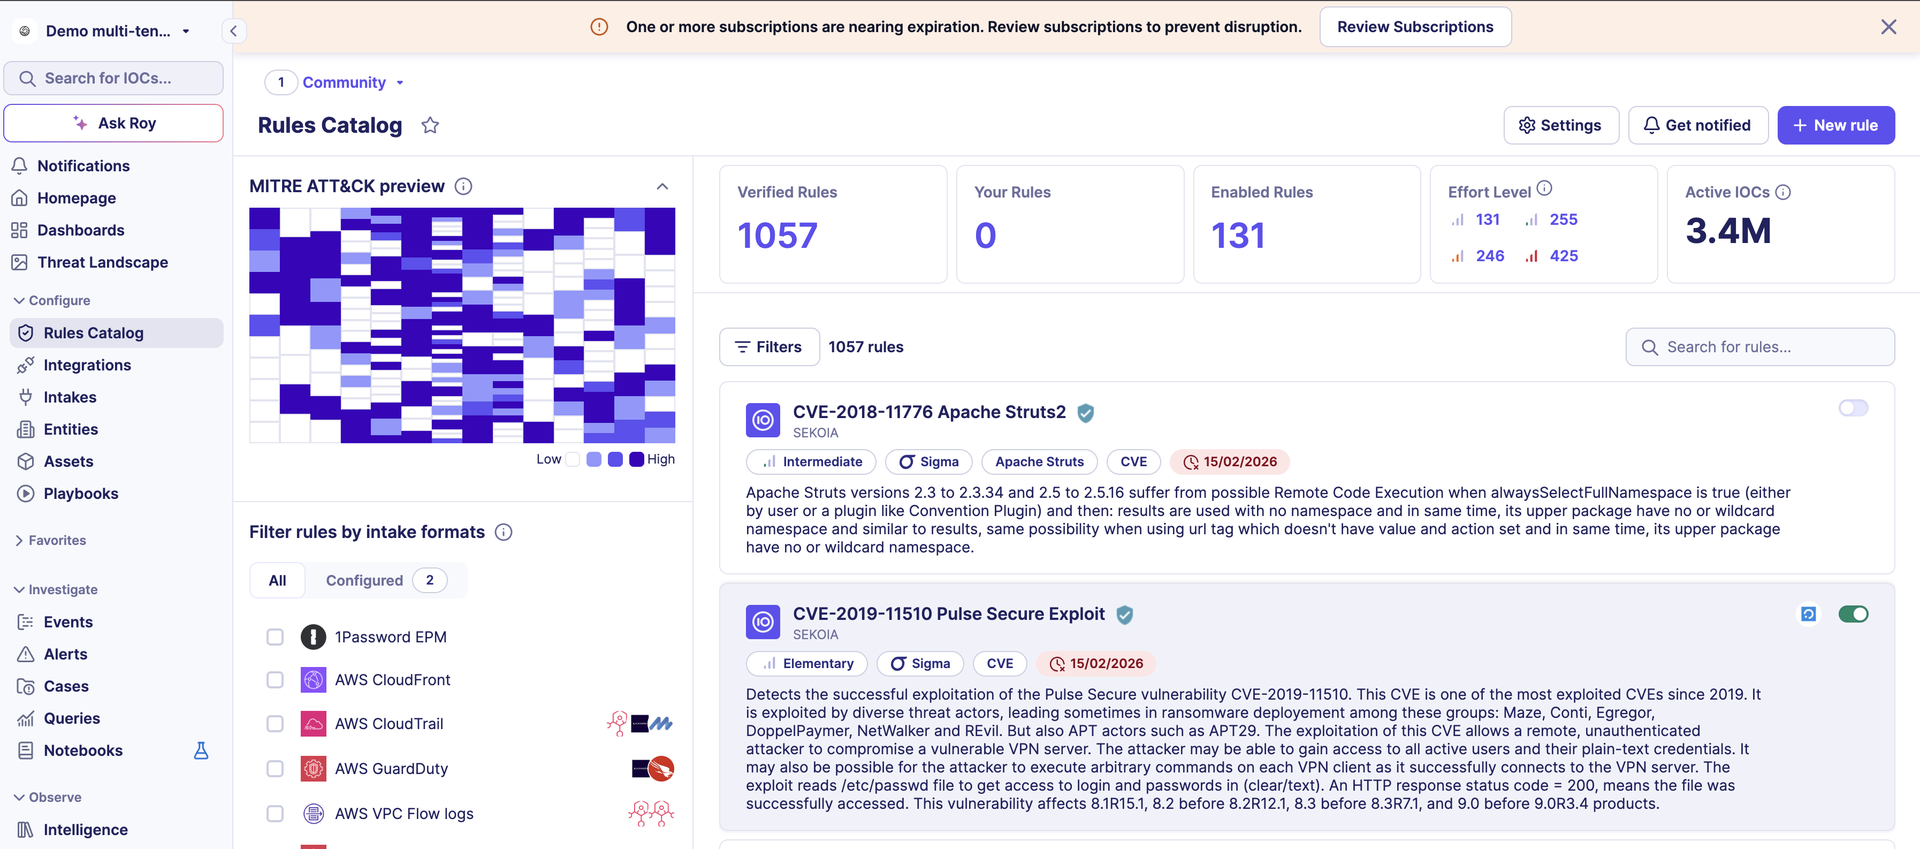Select Rules Catalog in sidebar
The height and width of the screenshot is (849, 1920).
pos(116,333)
